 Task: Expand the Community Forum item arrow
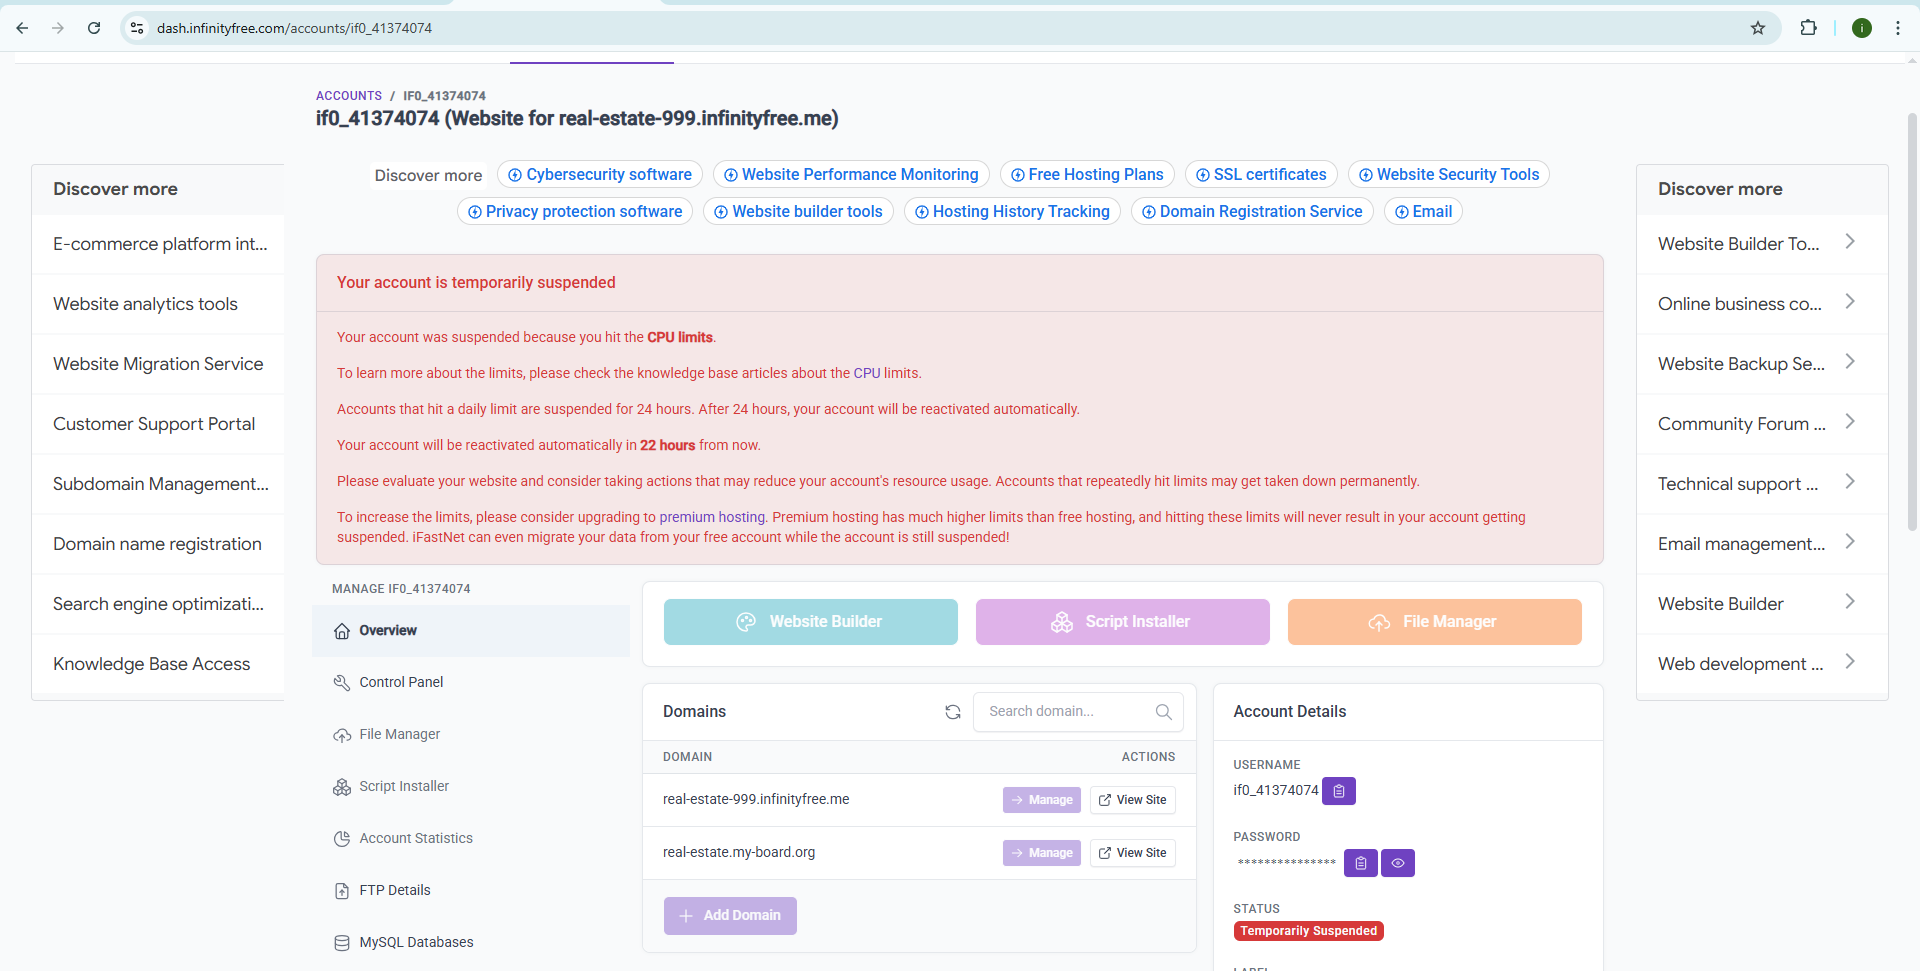coord(1849,422)
